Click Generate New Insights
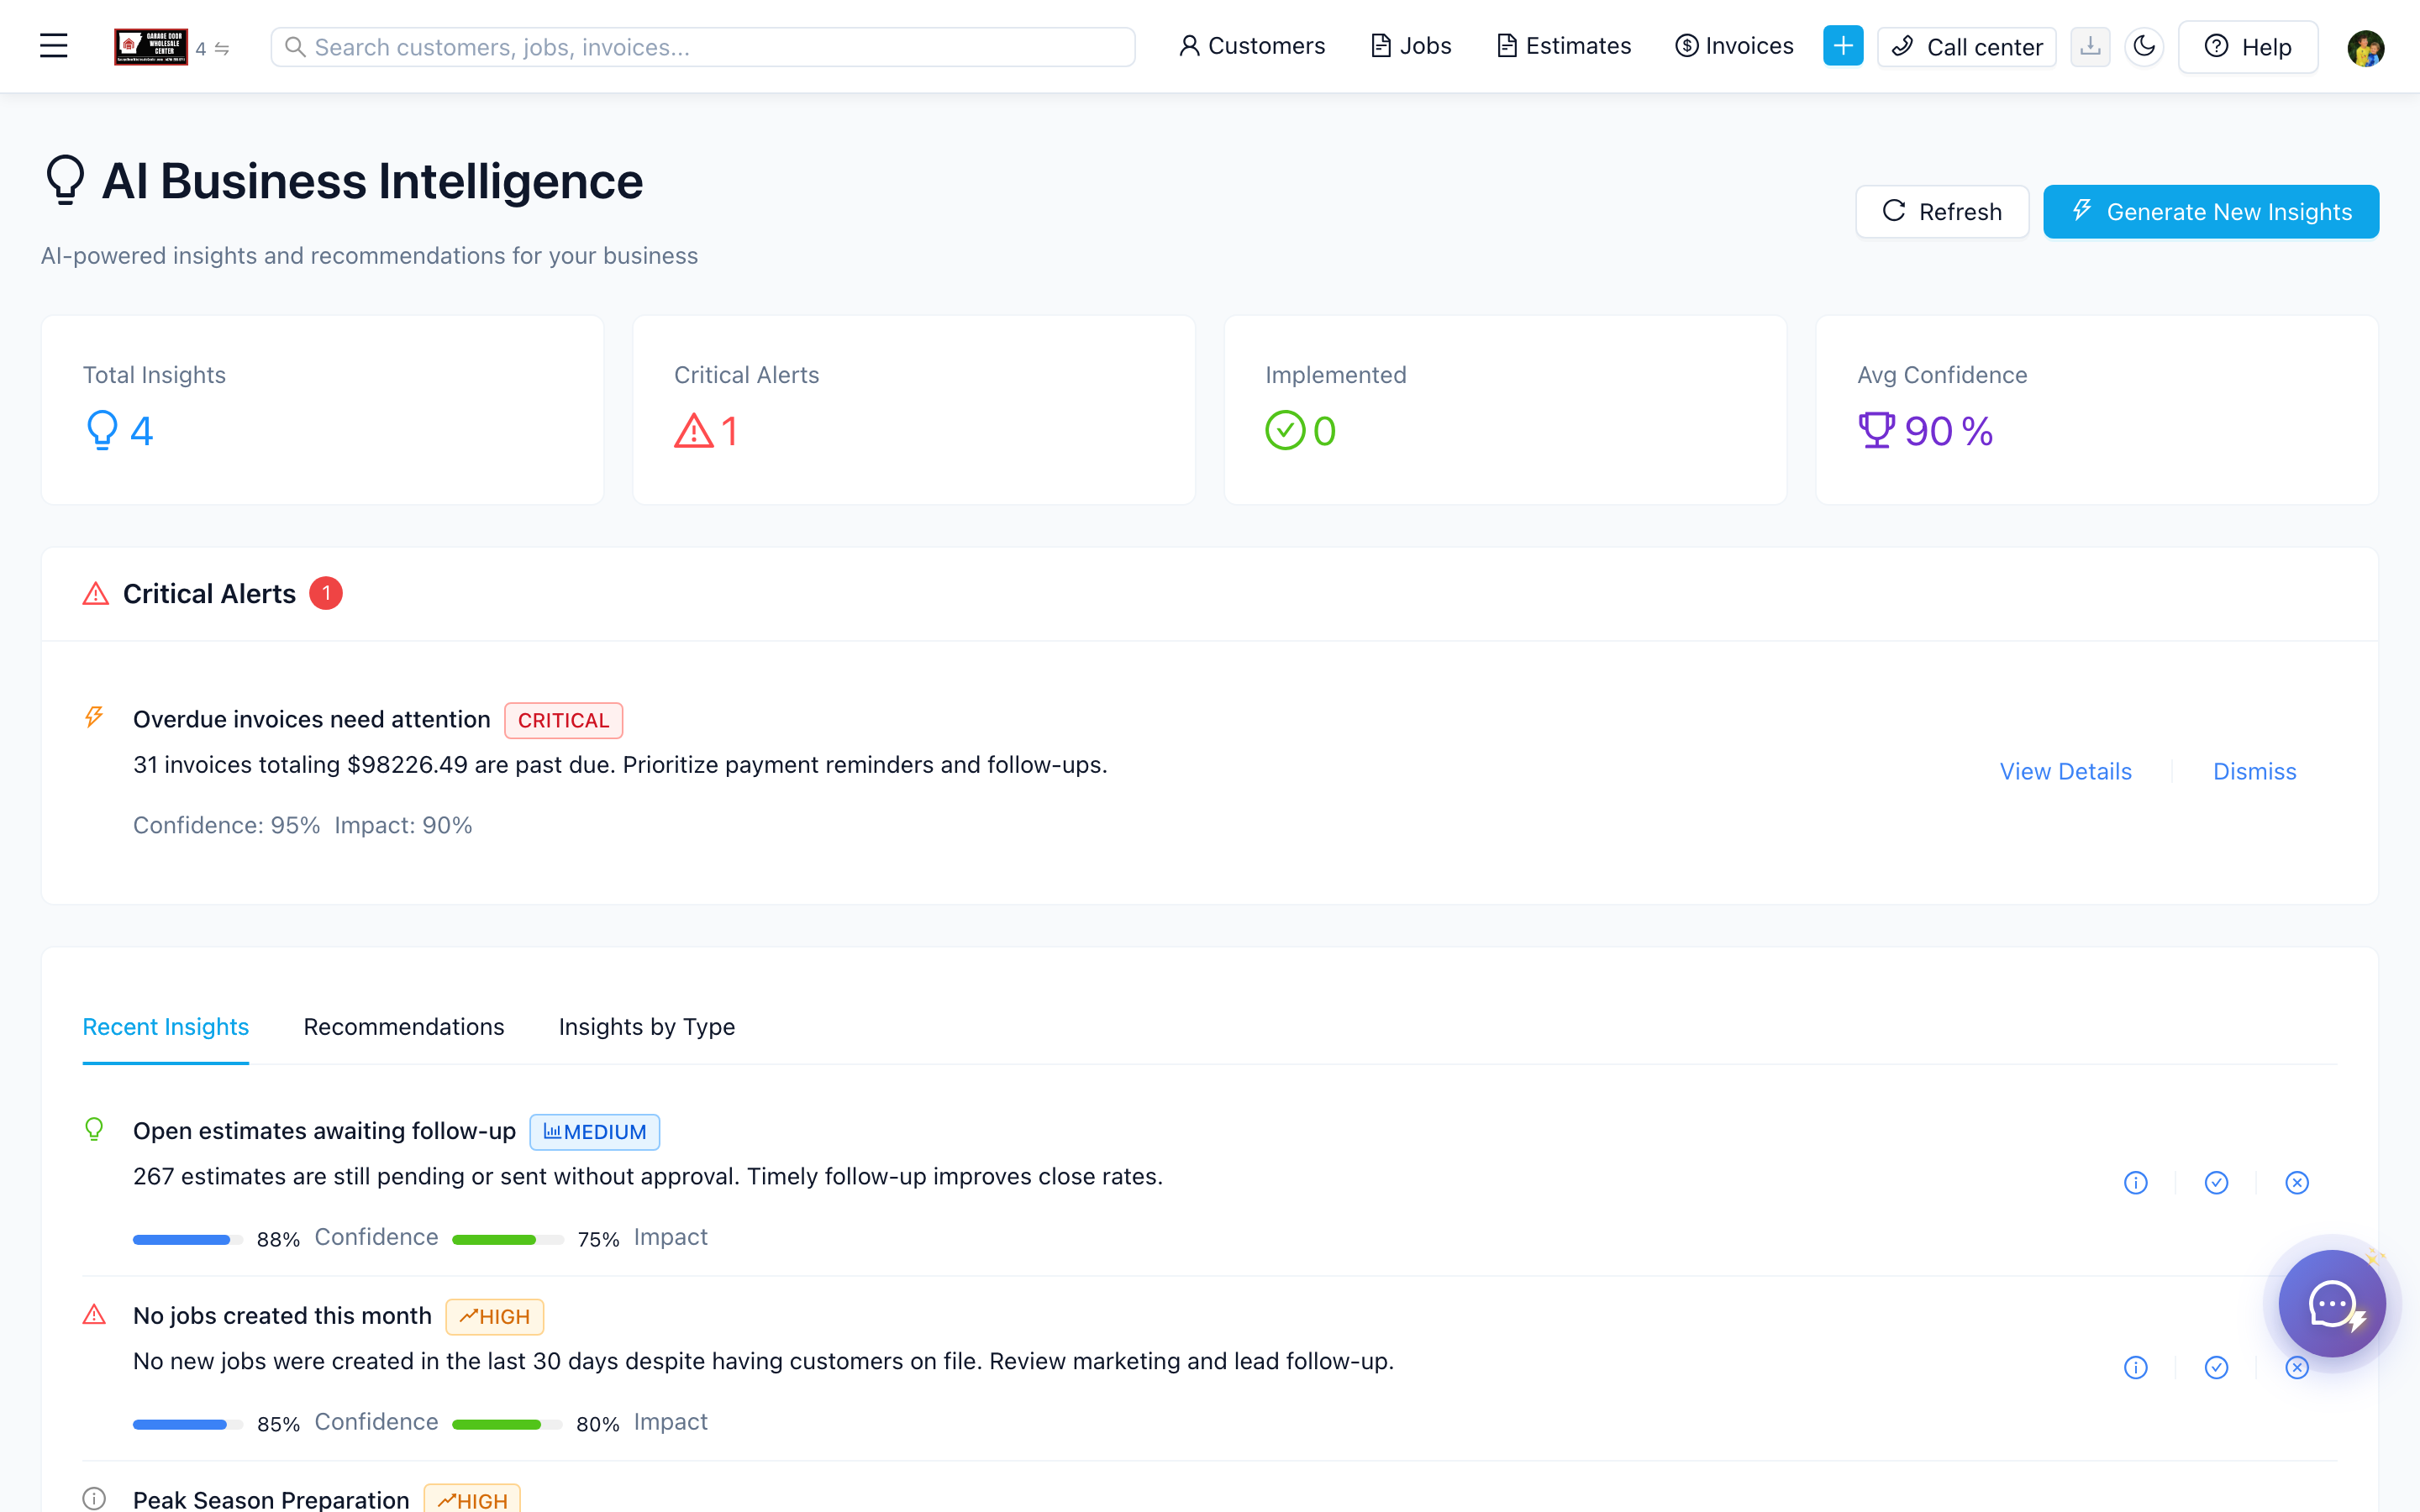Screen dimensions: 2420x1512 click(x=2211, y=212)
